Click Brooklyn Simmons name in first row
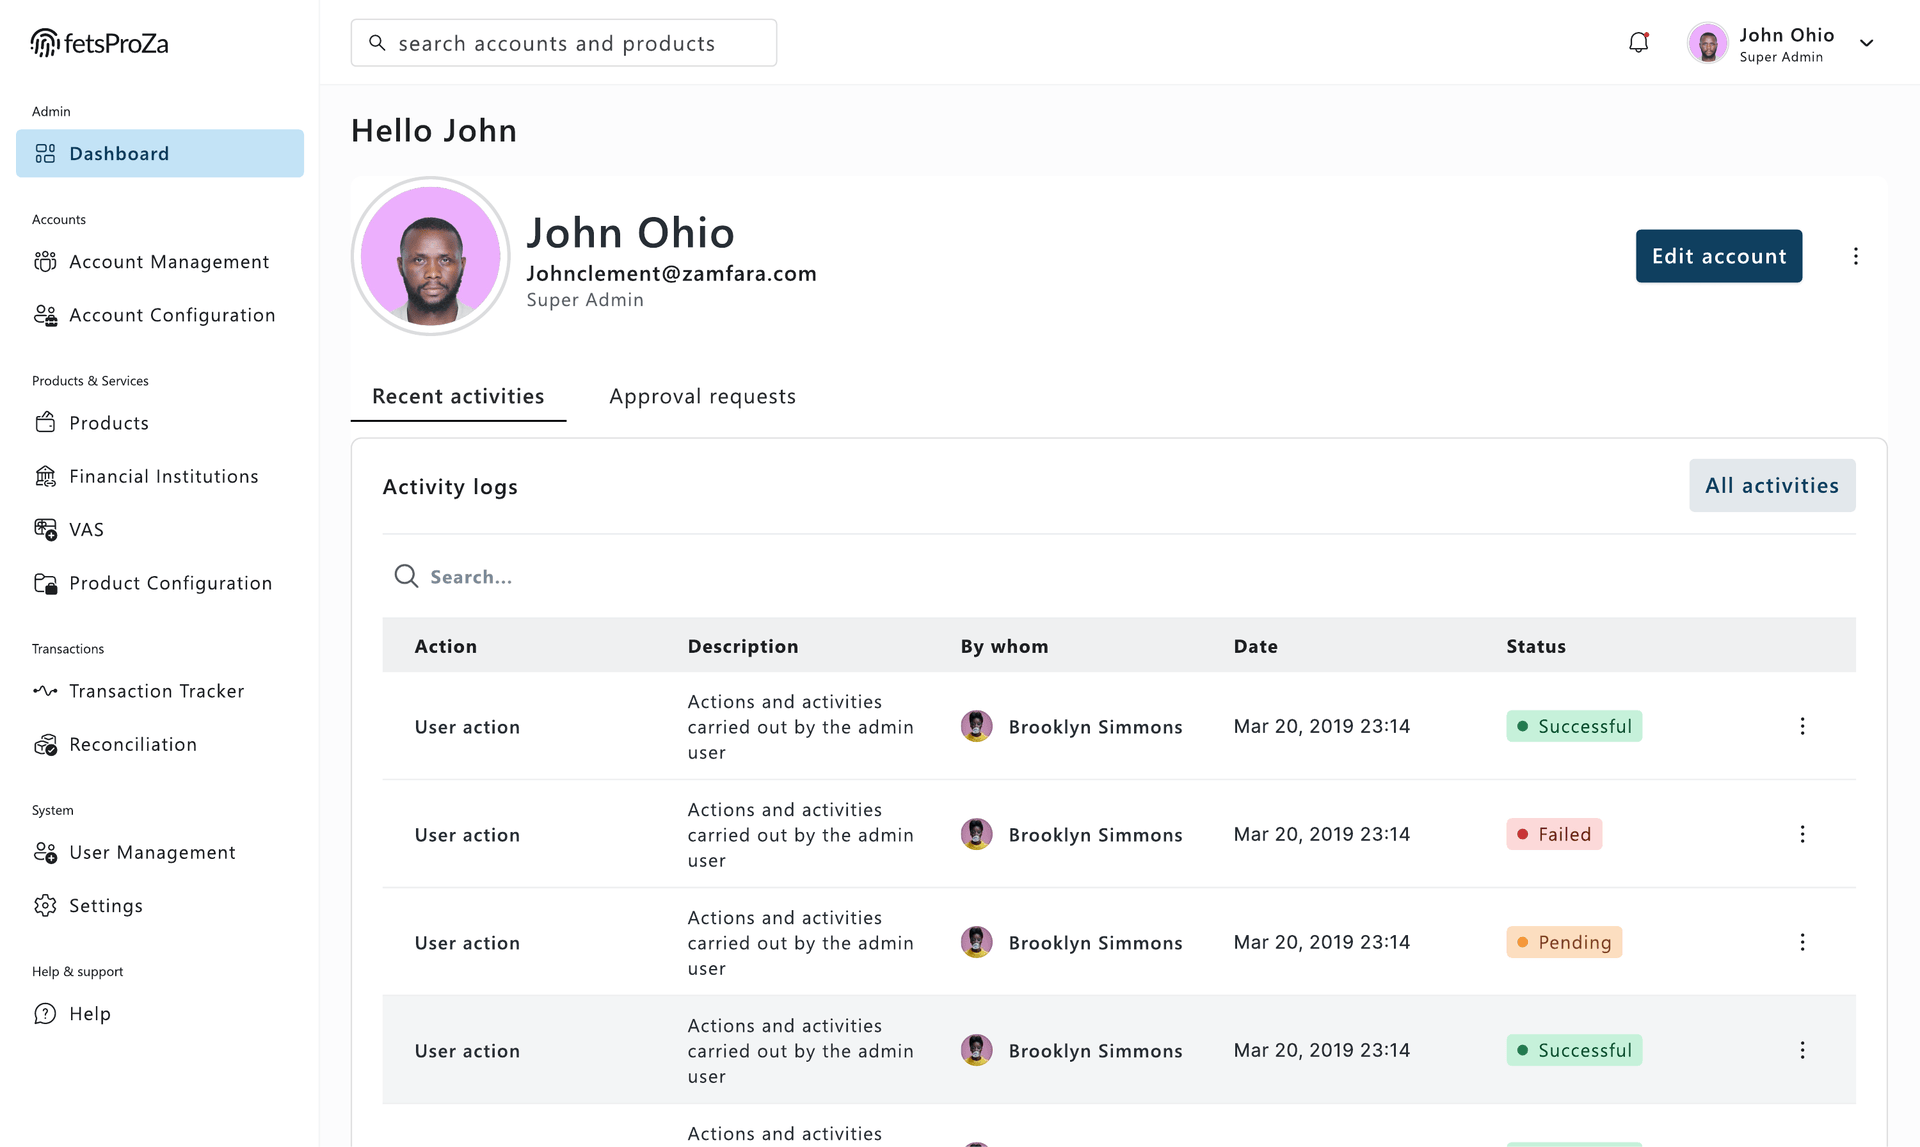 point(1095,727)
